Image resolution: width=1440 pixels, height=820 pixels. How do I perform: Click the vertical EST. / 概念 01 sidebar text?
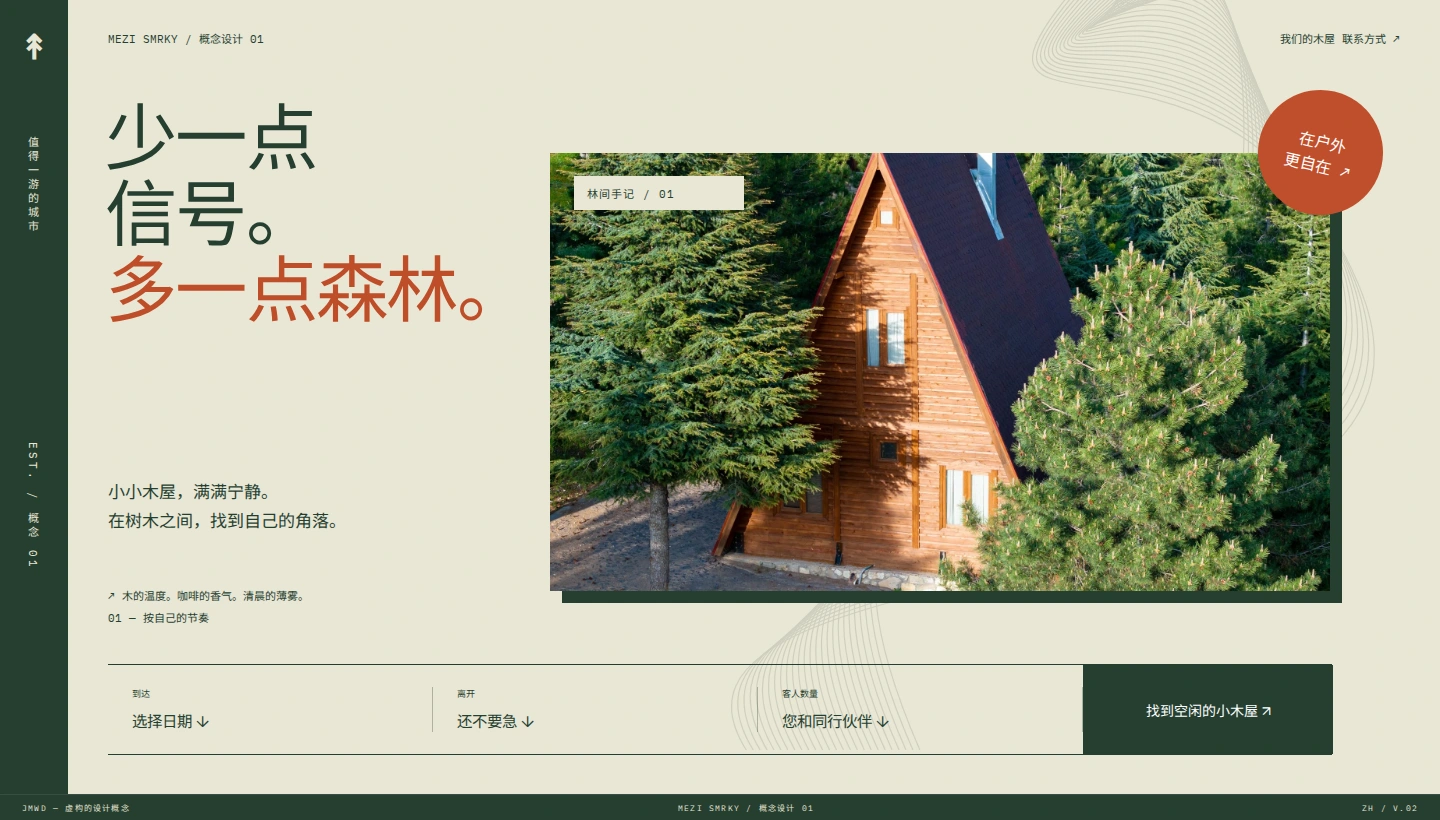coord(34,504)
